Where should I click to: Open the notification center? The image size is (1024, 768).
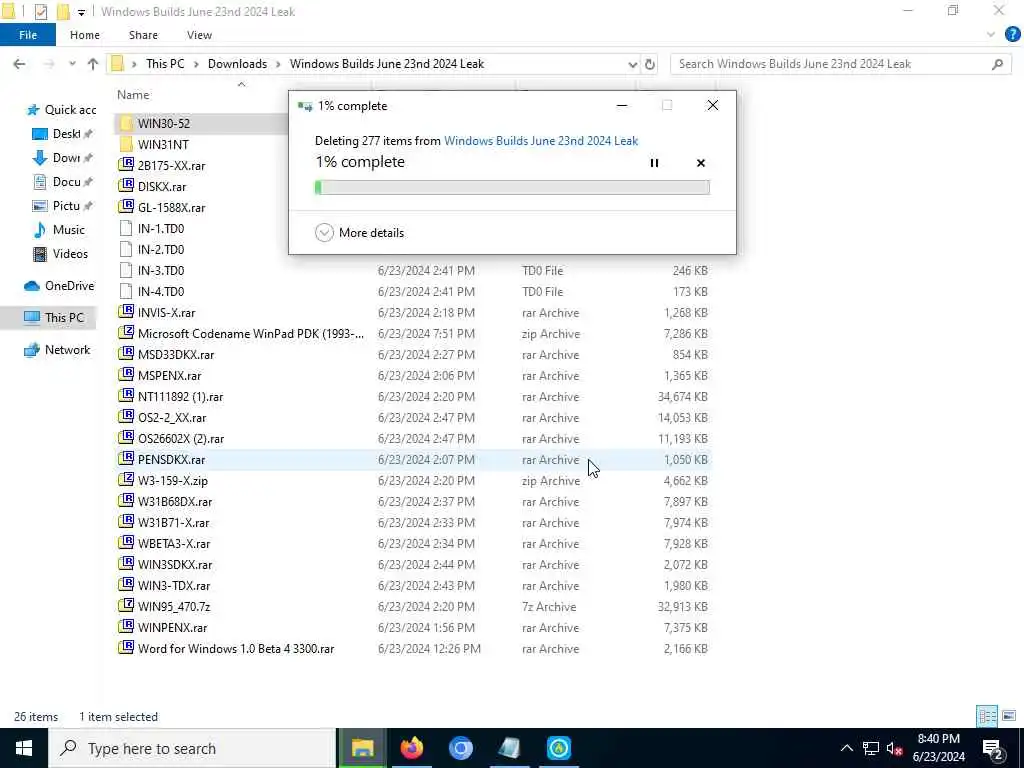click(993, 748)
